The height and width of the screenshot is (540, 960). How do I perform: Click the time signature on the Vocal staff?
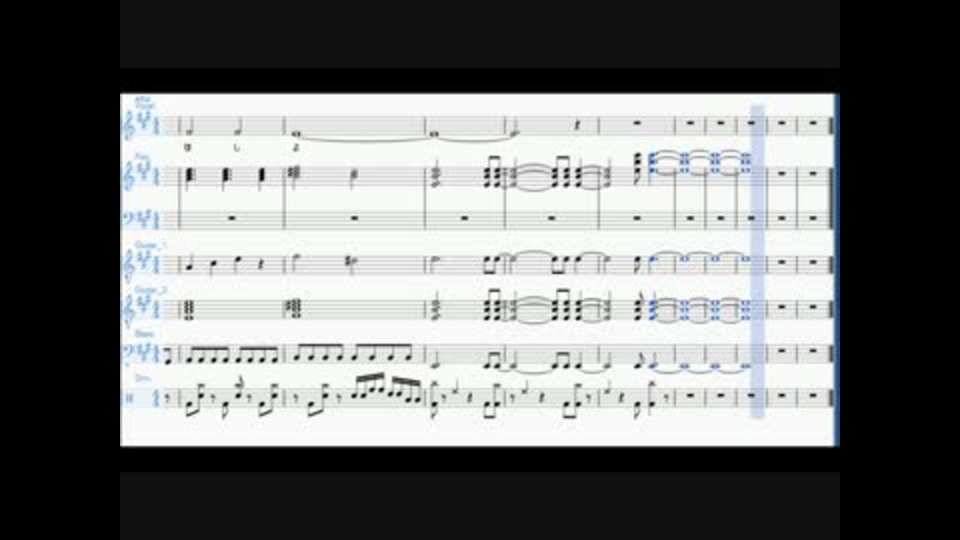tap(156, 126)
